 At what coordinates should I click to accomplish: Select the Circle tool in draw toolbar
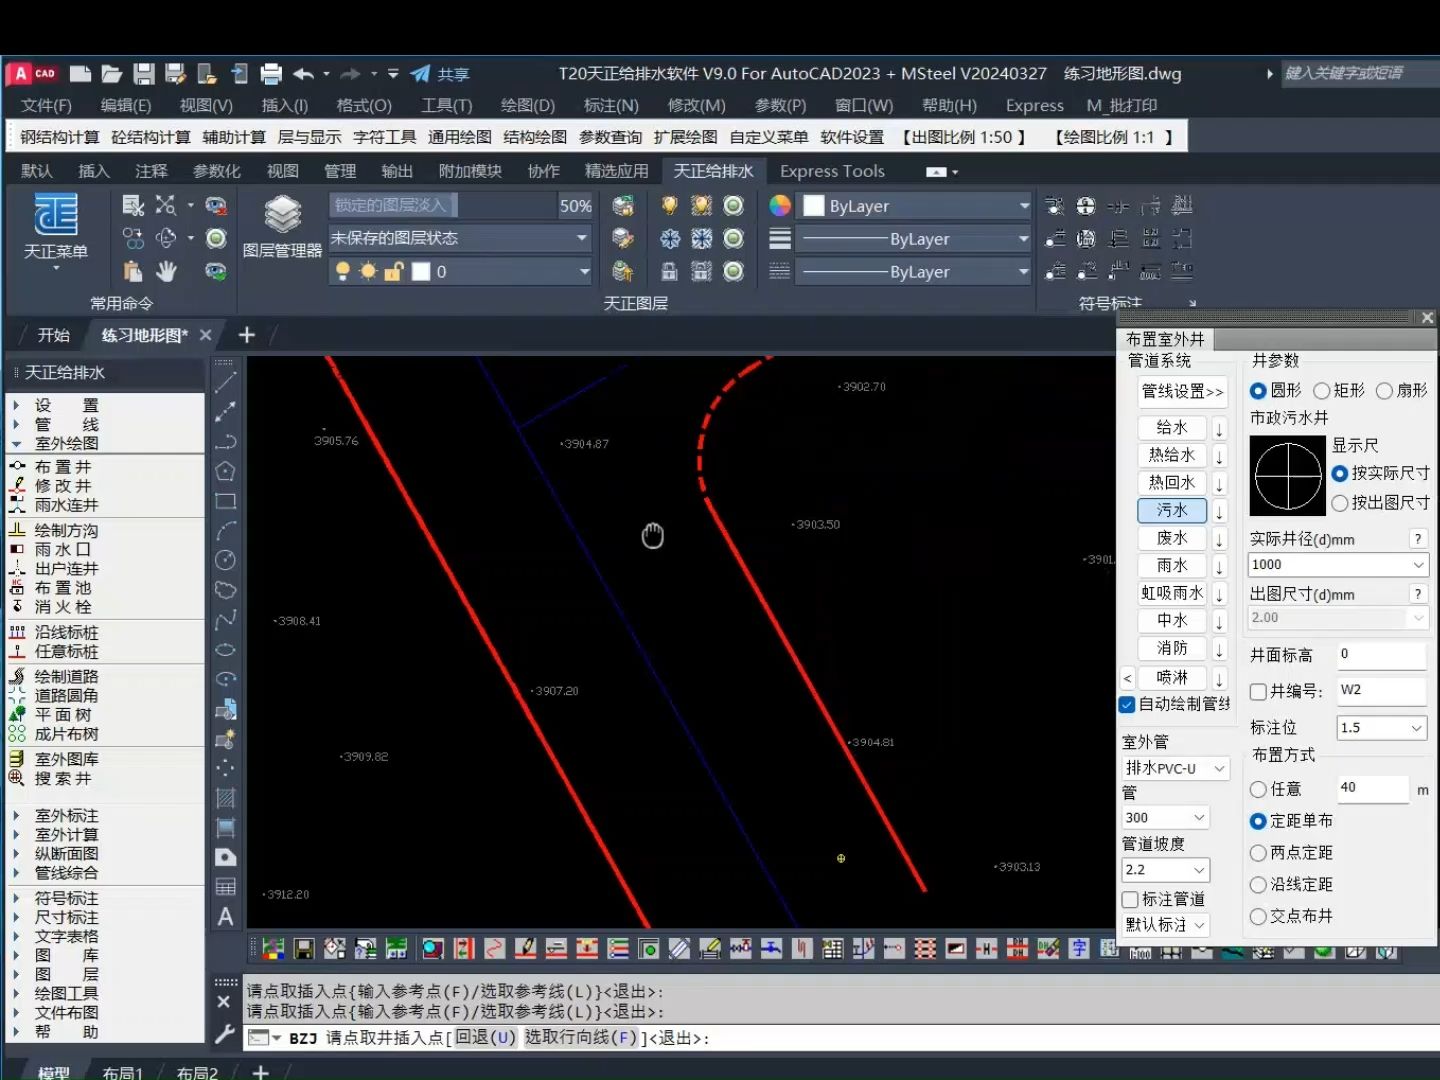pyautogui.click(x=226, y=560)
